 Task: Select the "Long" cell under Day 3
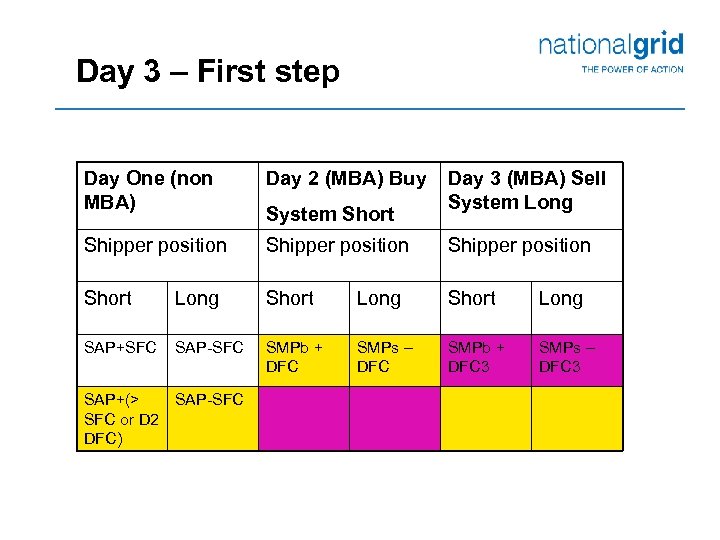pyautogui.click(x=560, y=298)
